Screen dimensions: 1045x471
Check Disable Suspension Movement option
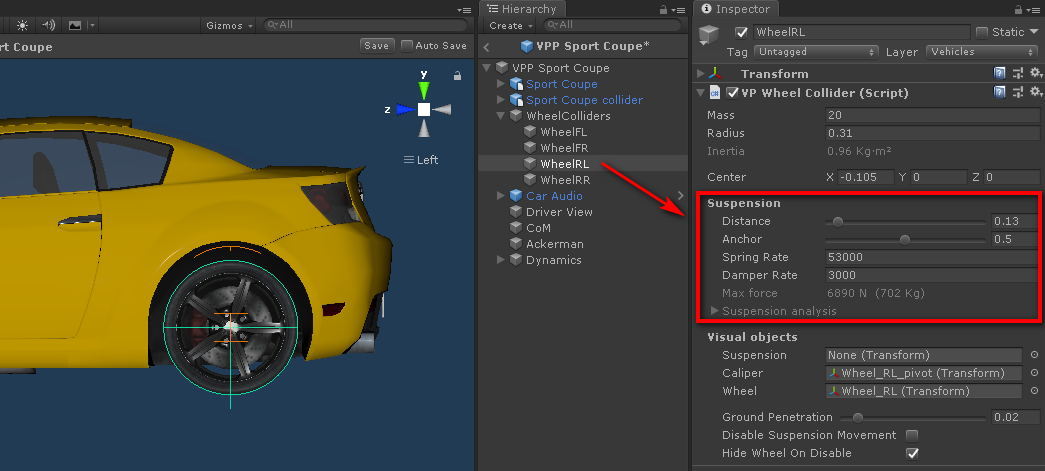tap(911, 436)
